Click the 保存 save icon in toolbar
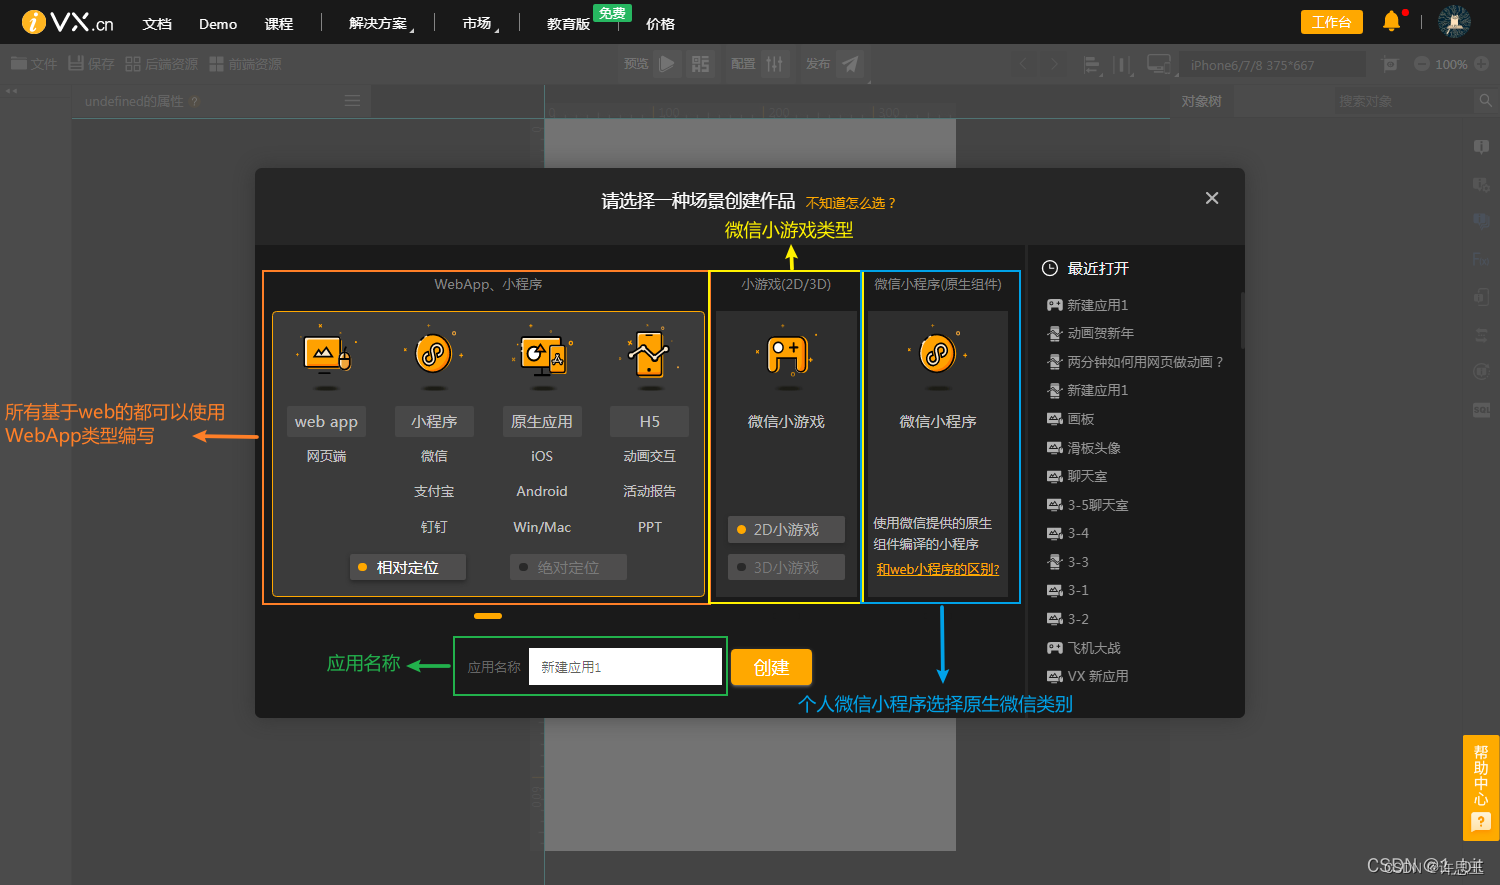The height and width of the screenshot is (885, 1500). (74, 63)
